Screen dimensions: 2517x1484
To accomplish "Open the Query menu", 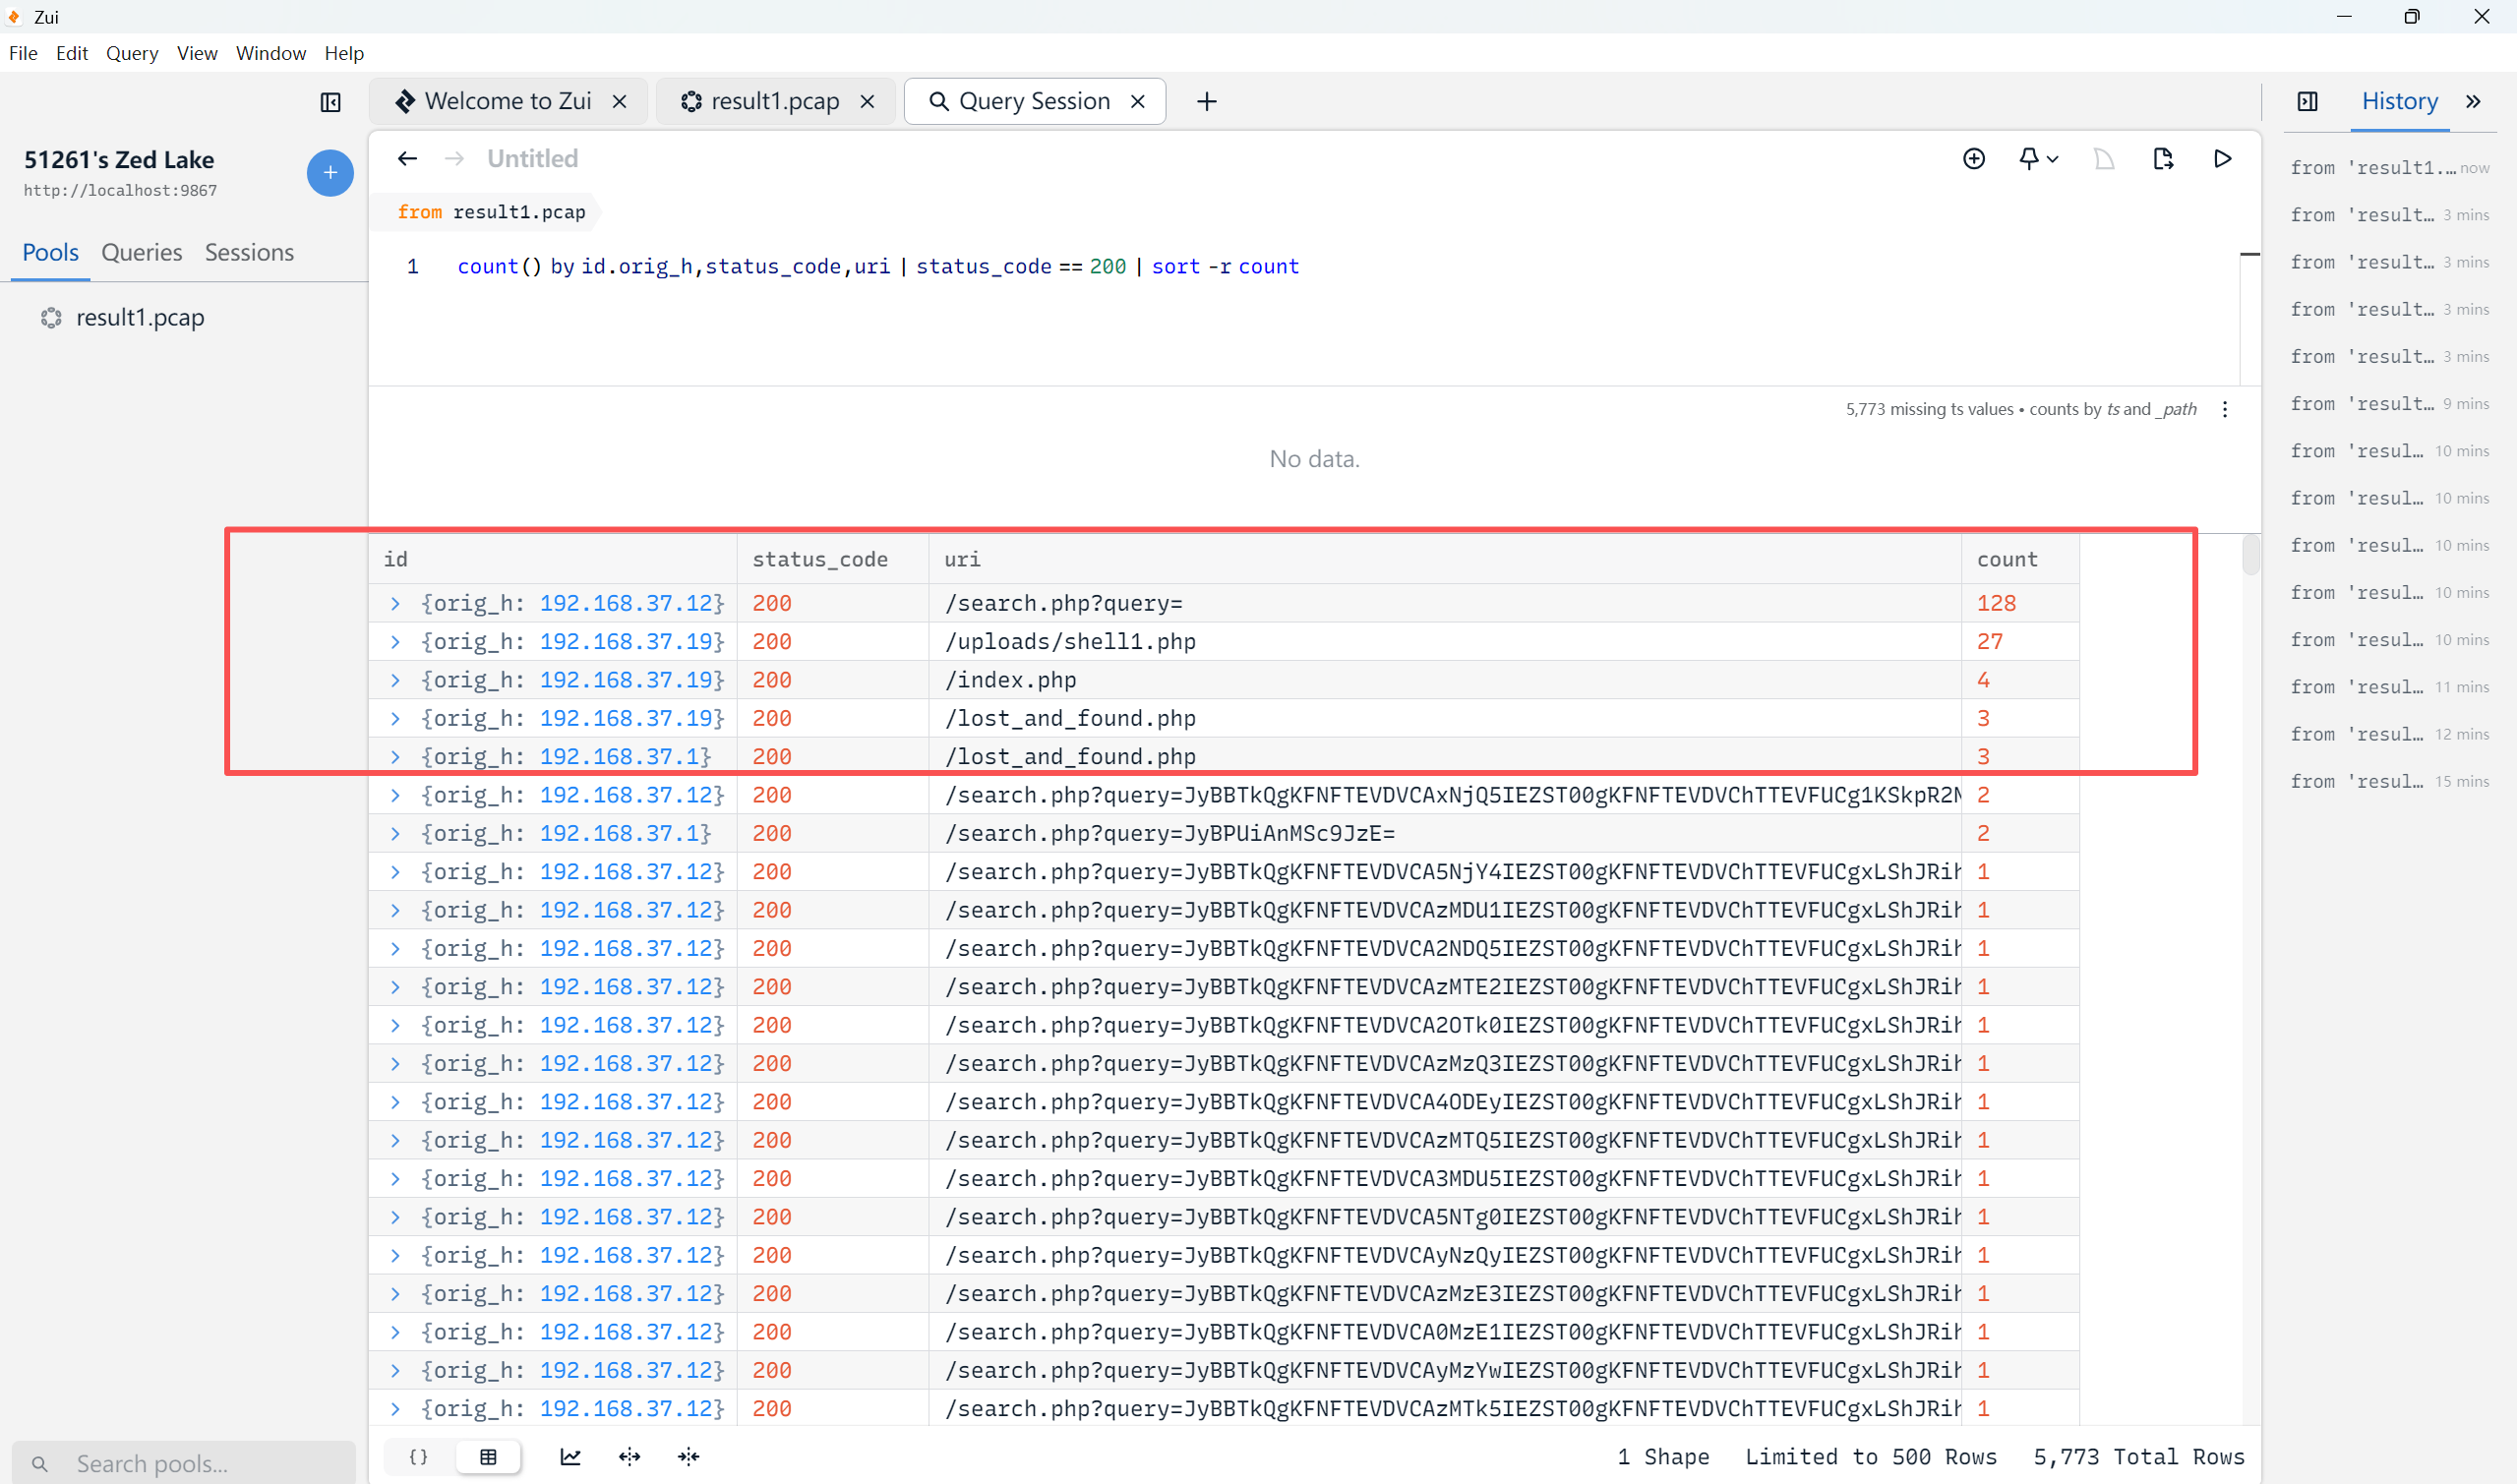I will point(132,53).
